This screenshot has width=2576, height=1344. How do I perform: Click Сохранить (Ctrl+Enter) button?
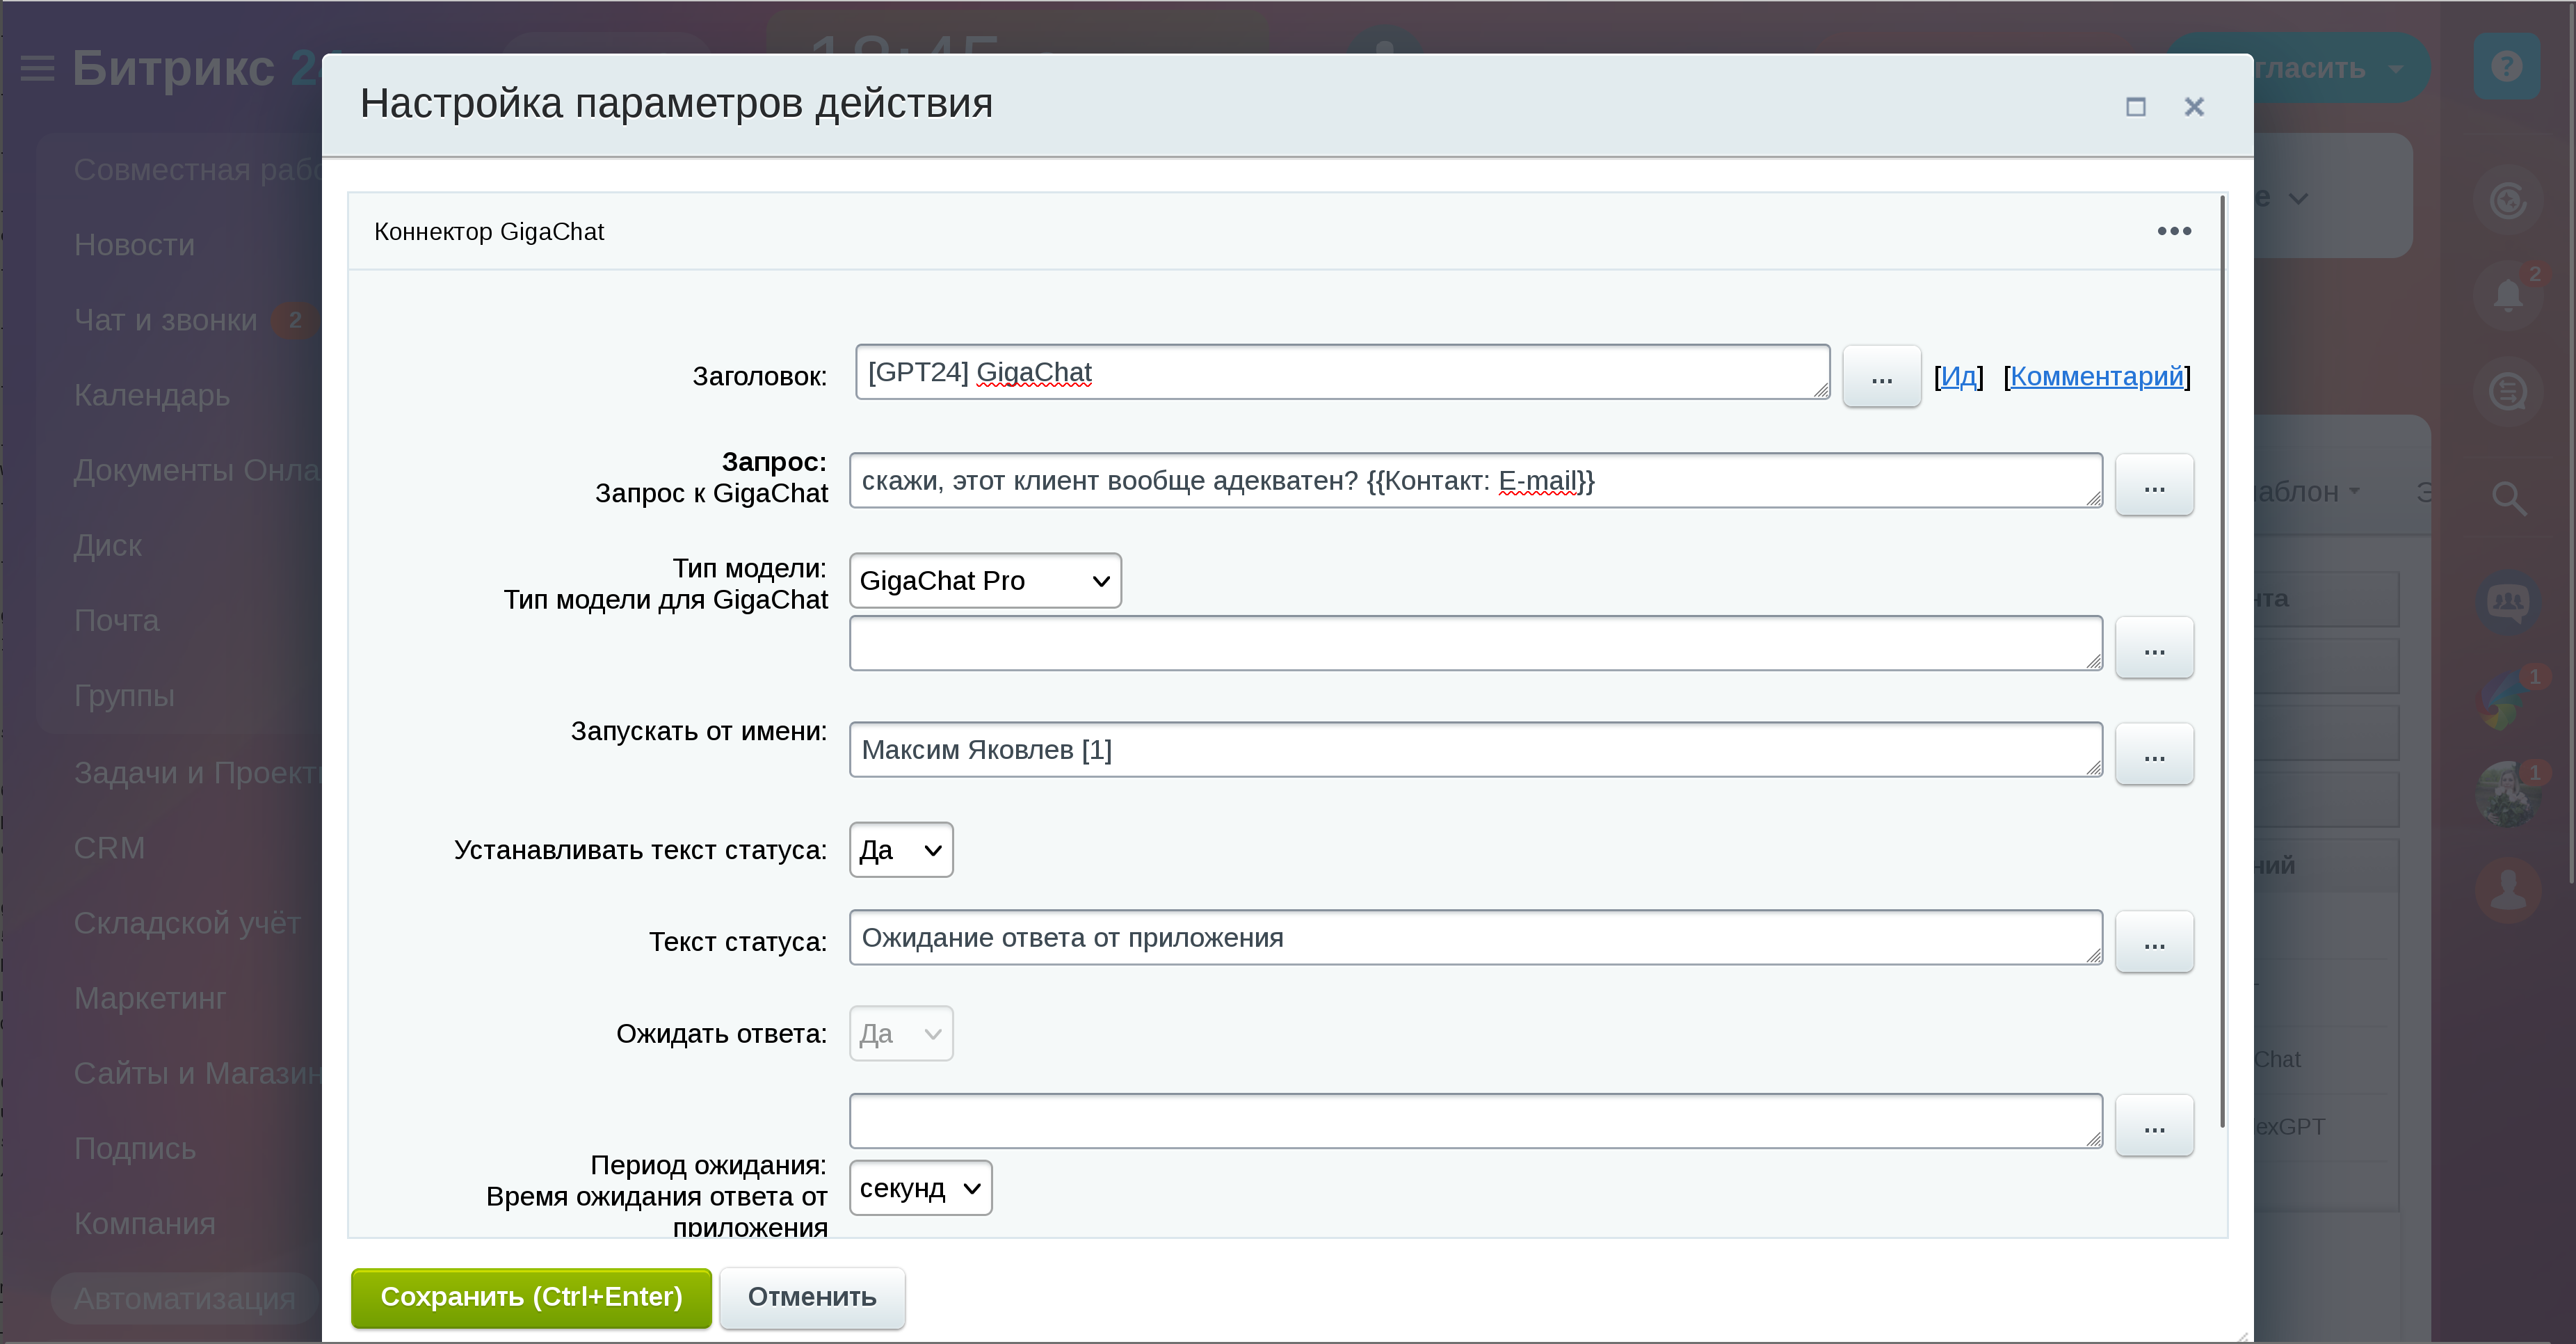click(x=531, y=1297)
